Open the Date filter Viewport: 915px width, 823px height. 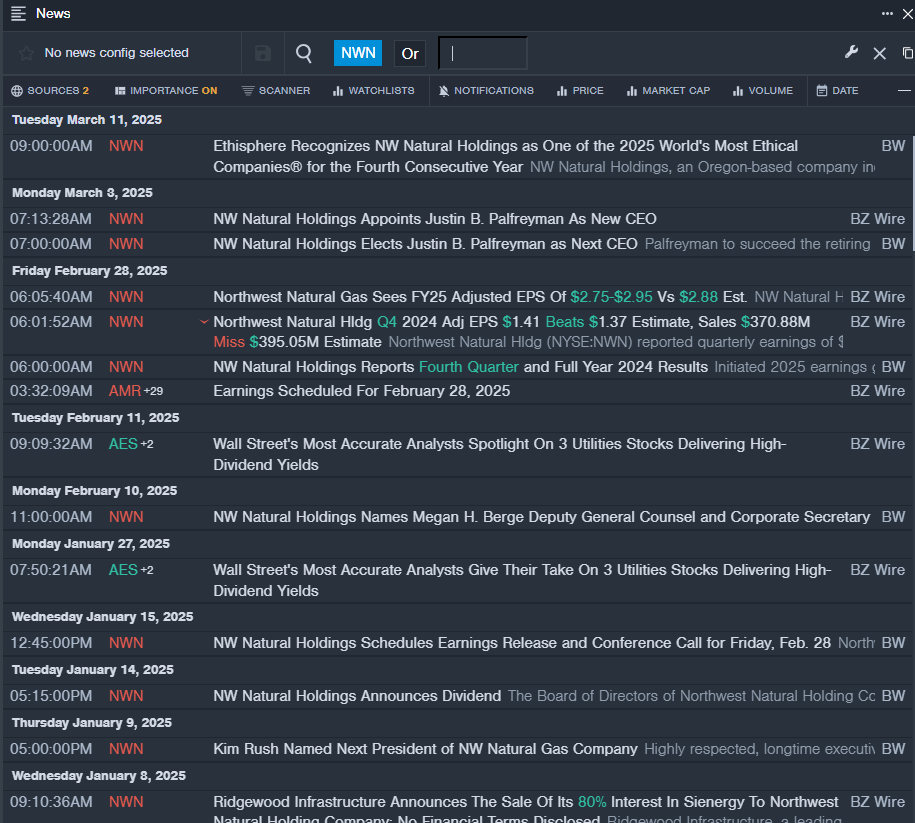(x=837, y=90)
